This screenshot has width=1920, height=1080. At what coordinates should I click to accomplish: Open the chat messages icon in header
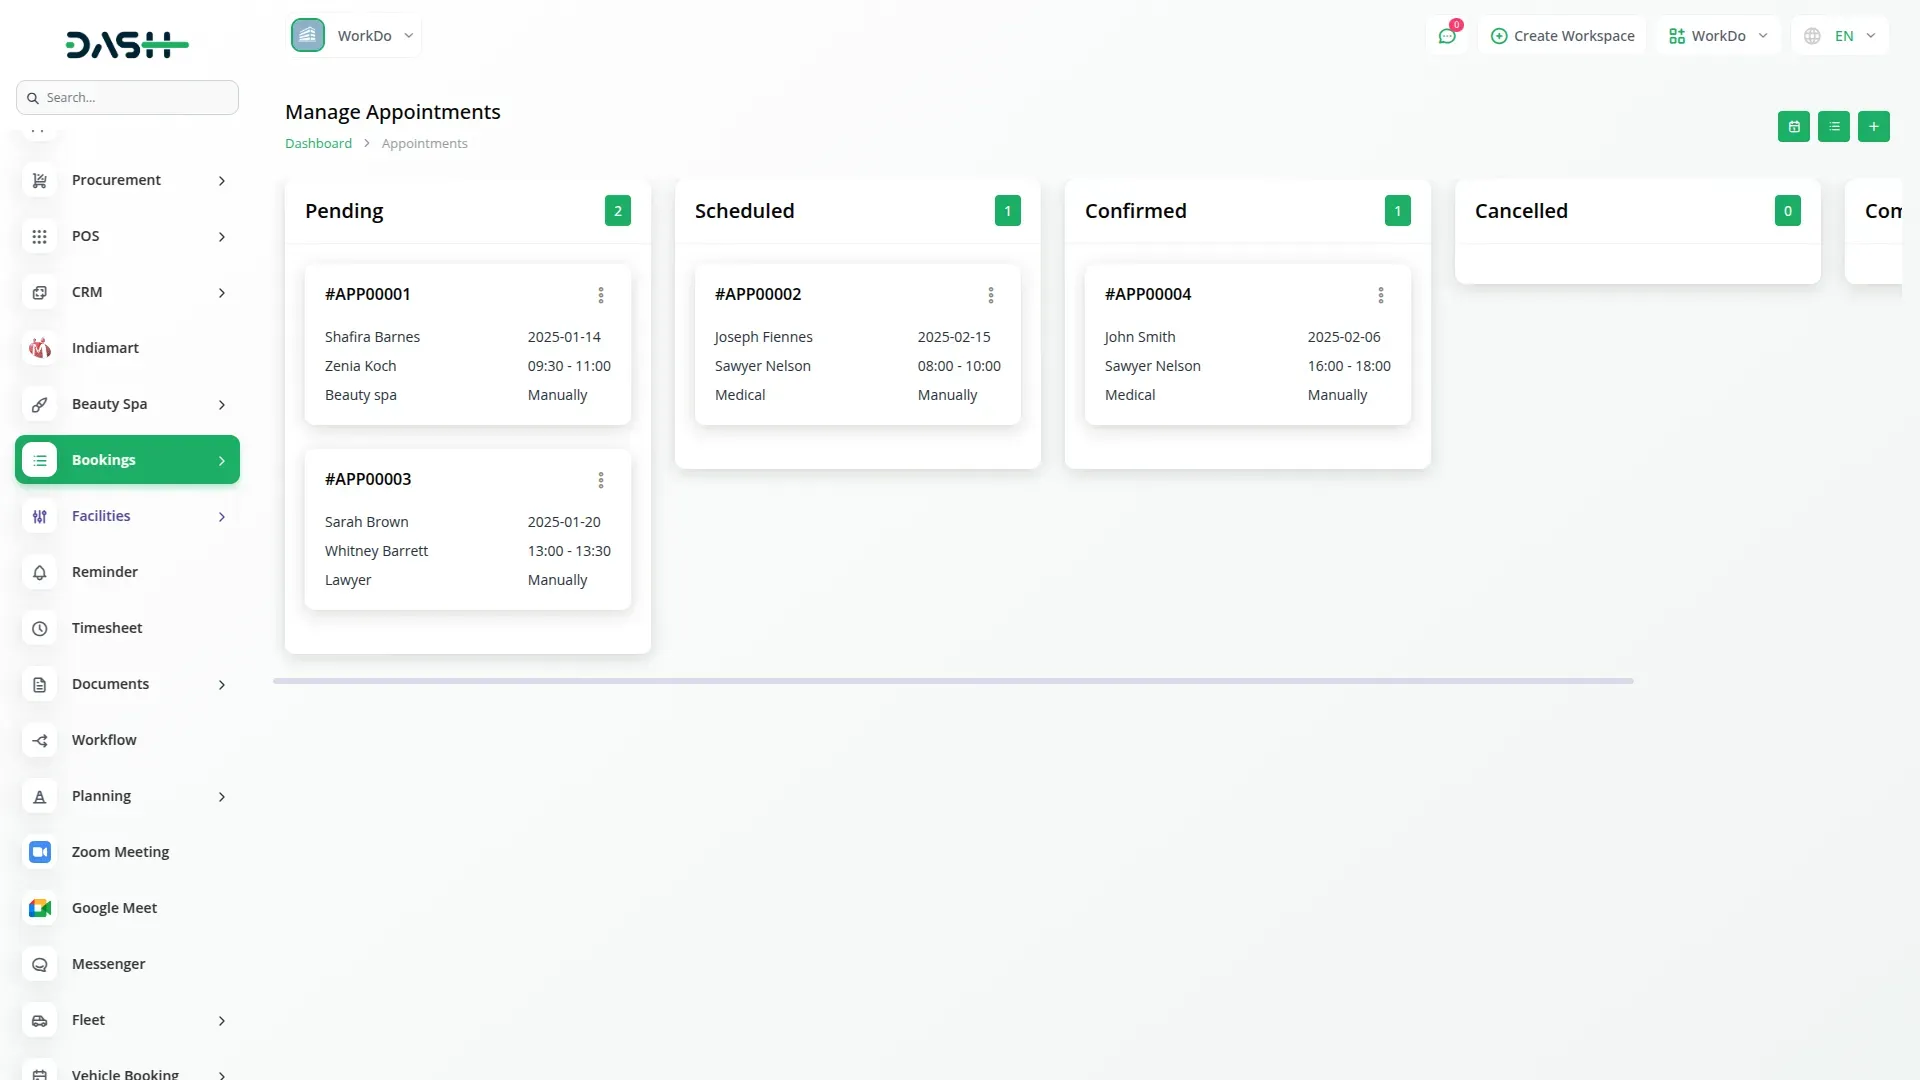point(1447,36)
